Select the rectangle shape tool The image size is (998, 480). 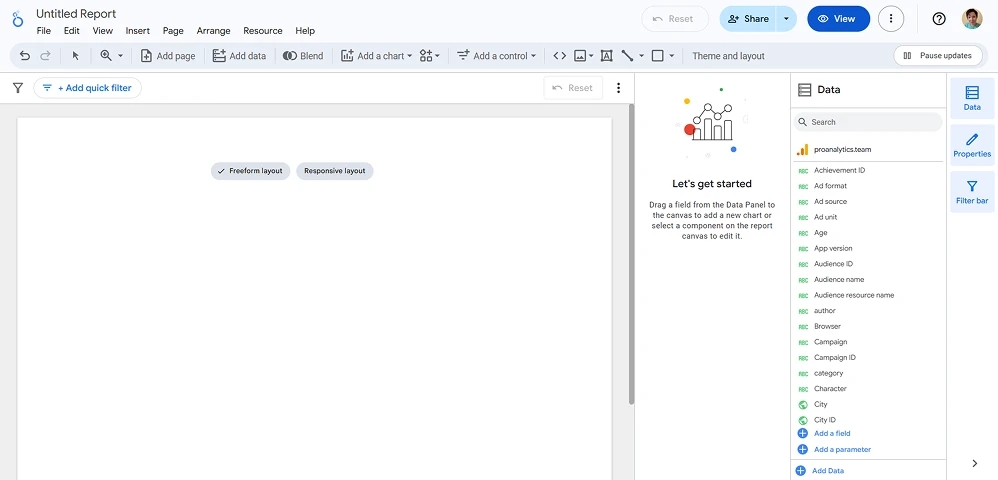[658, 56]
